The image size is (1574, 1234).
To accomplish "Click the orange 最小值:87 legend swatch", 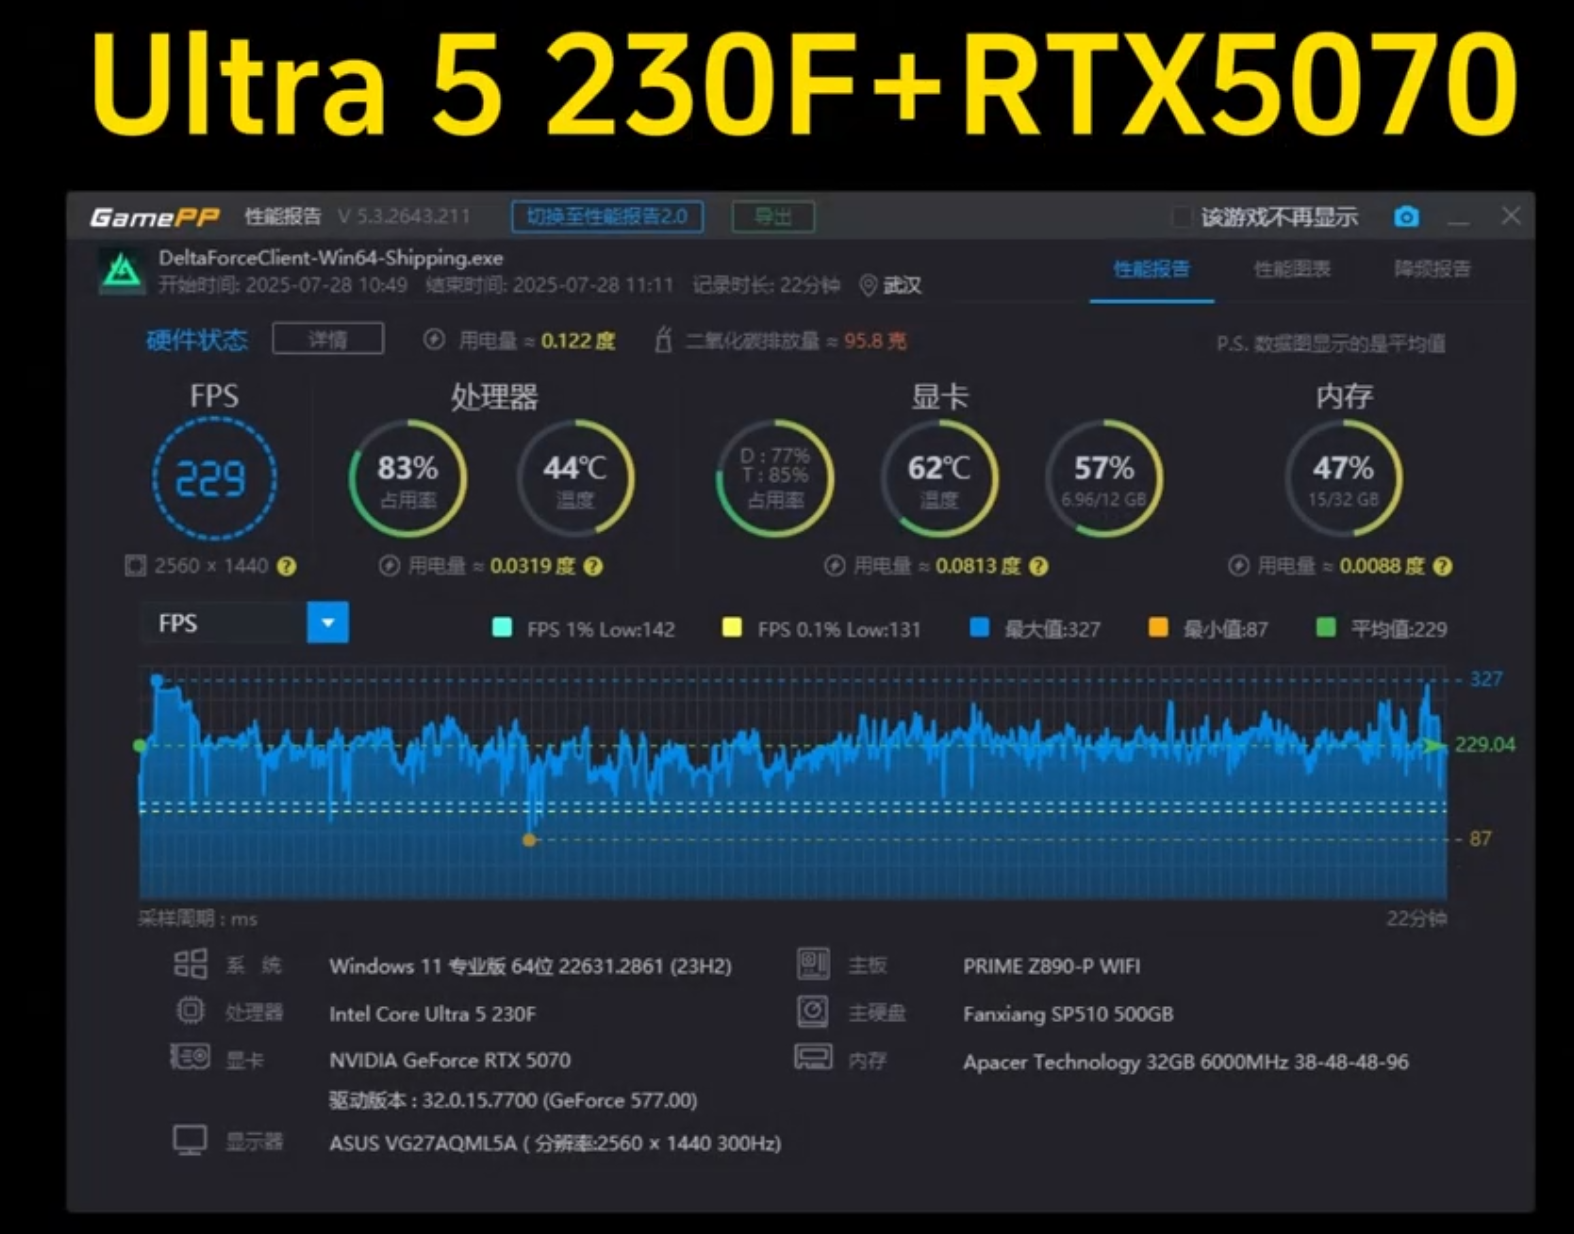I will [x=1158, y=627].
